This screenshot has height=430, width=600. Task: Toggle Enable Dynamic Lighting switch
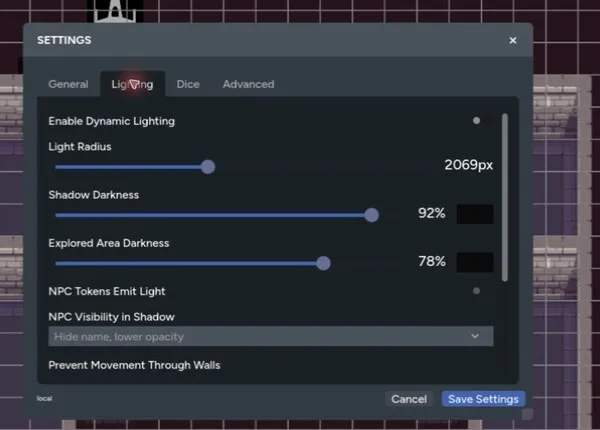point(476,121)
